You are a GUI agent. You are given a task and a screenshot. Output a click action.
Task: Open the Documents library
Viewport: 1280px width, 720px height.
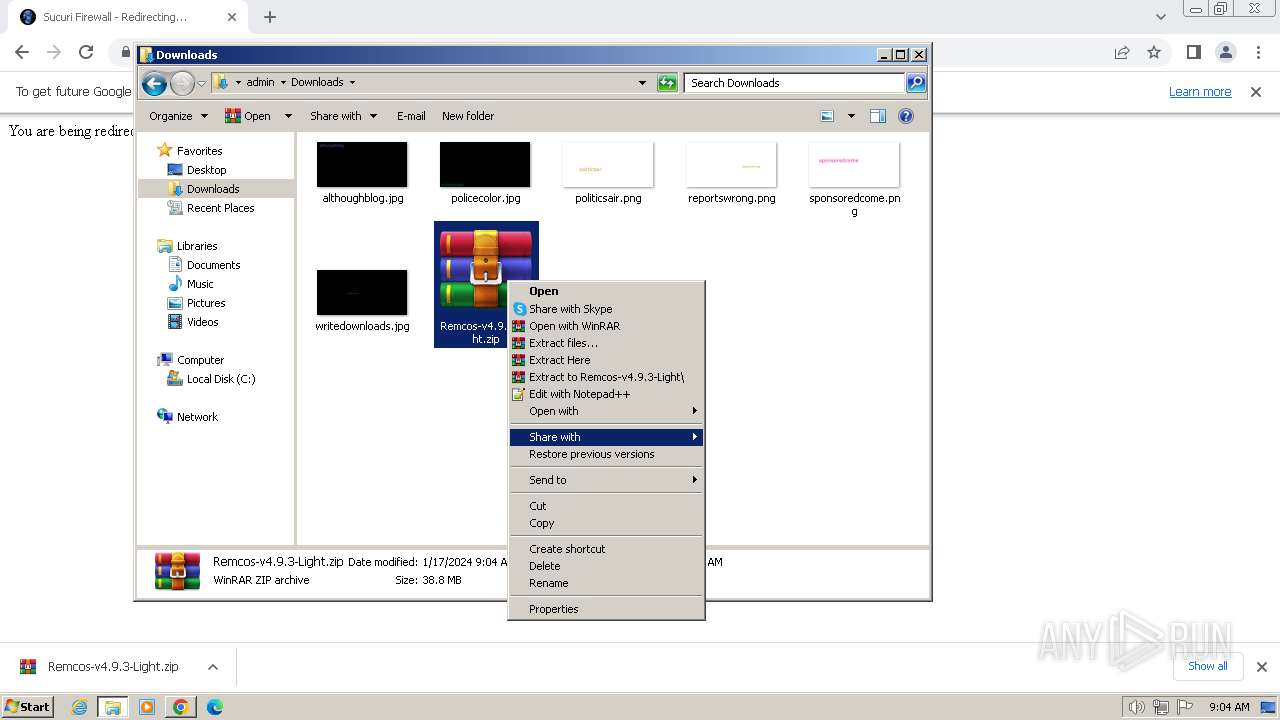(213, 265)
